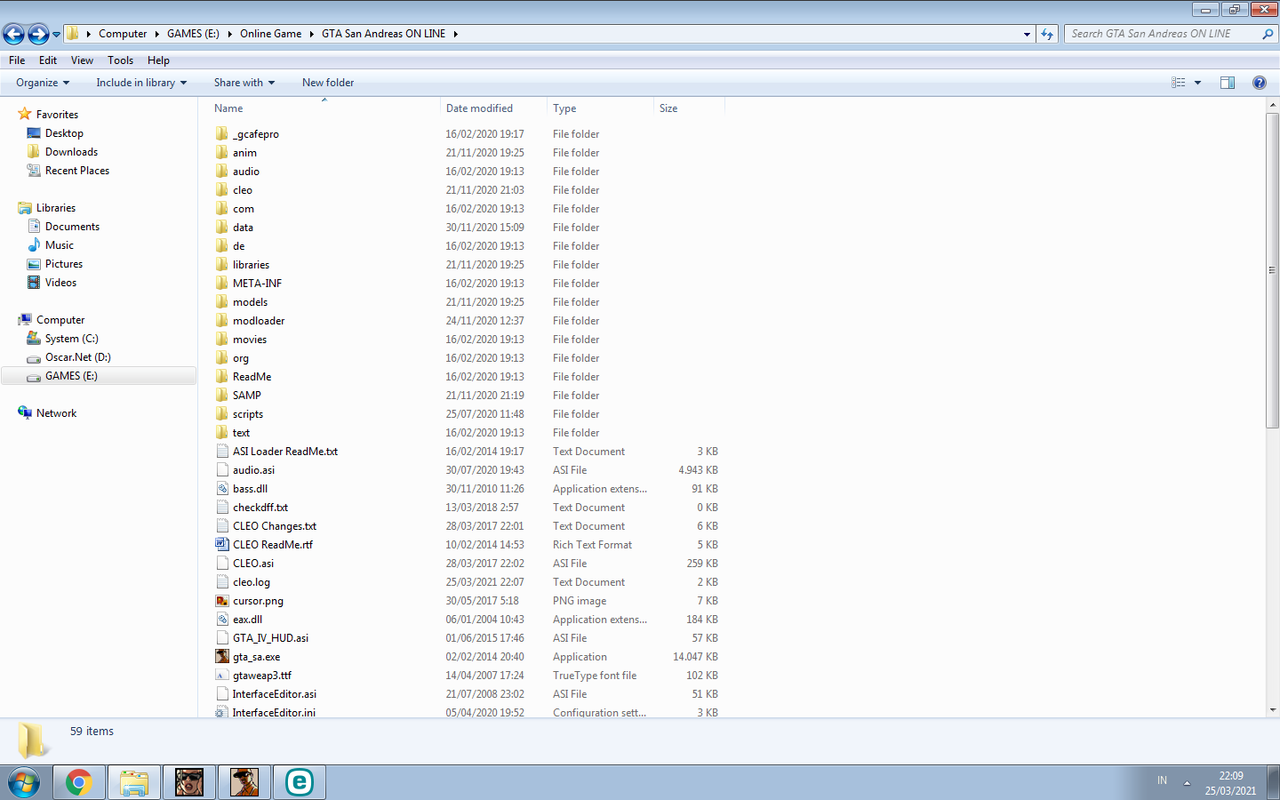
Task: Select the file "ASI Loader ReadMe.txt"
Action: (285, 452)
